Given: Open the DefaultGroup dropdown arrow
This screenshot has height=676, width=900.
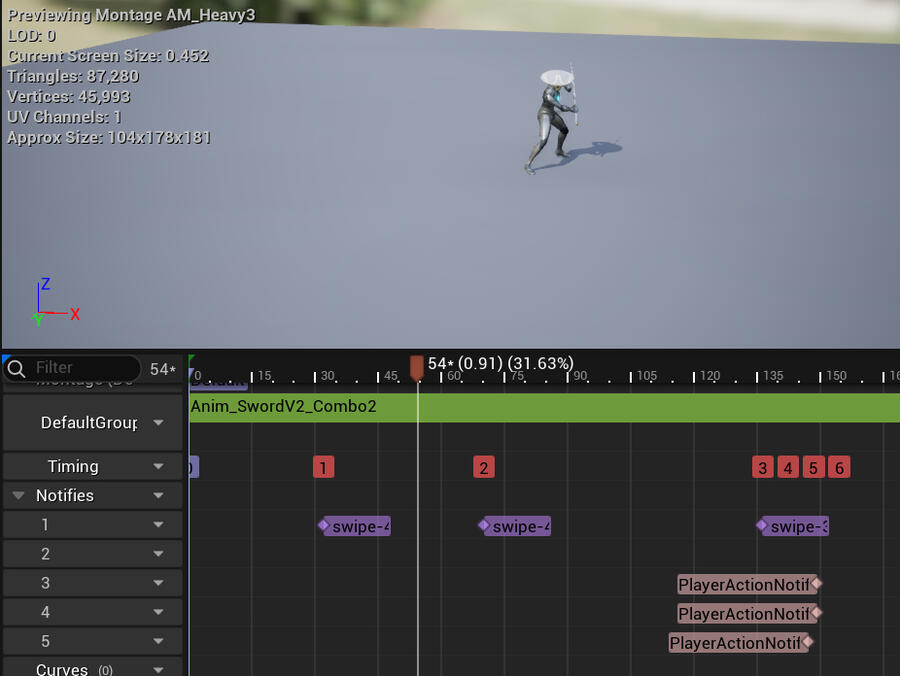Looking at the screenshot, I should click(158, 423).
